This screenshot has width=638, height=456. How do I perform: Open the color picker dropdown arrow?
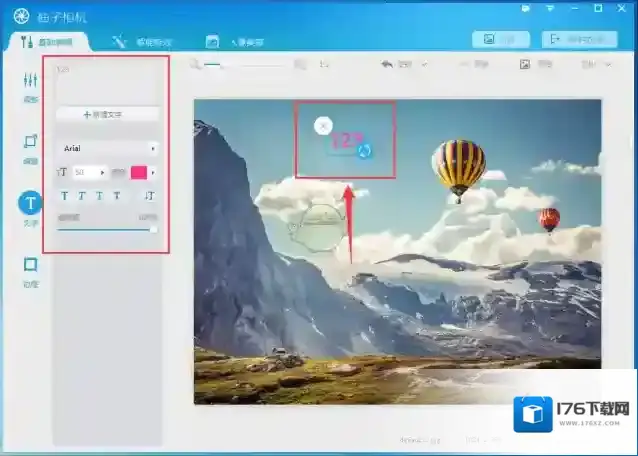click(x=153, y=173)
